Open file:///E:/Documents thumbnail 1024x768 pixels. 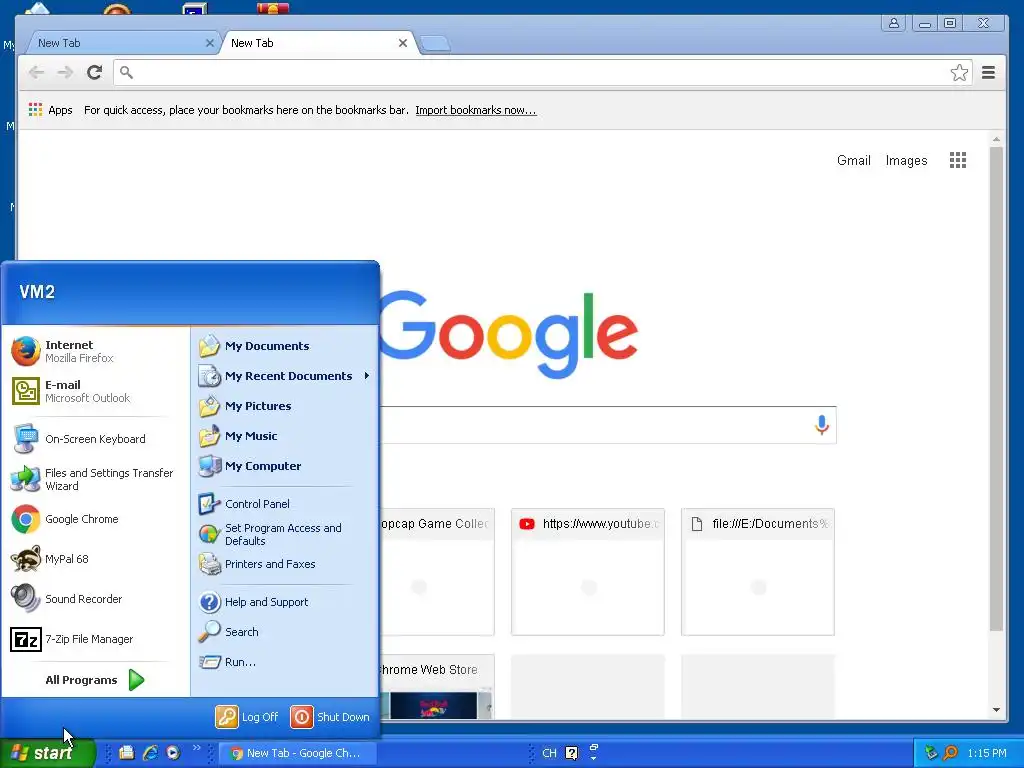758,572
